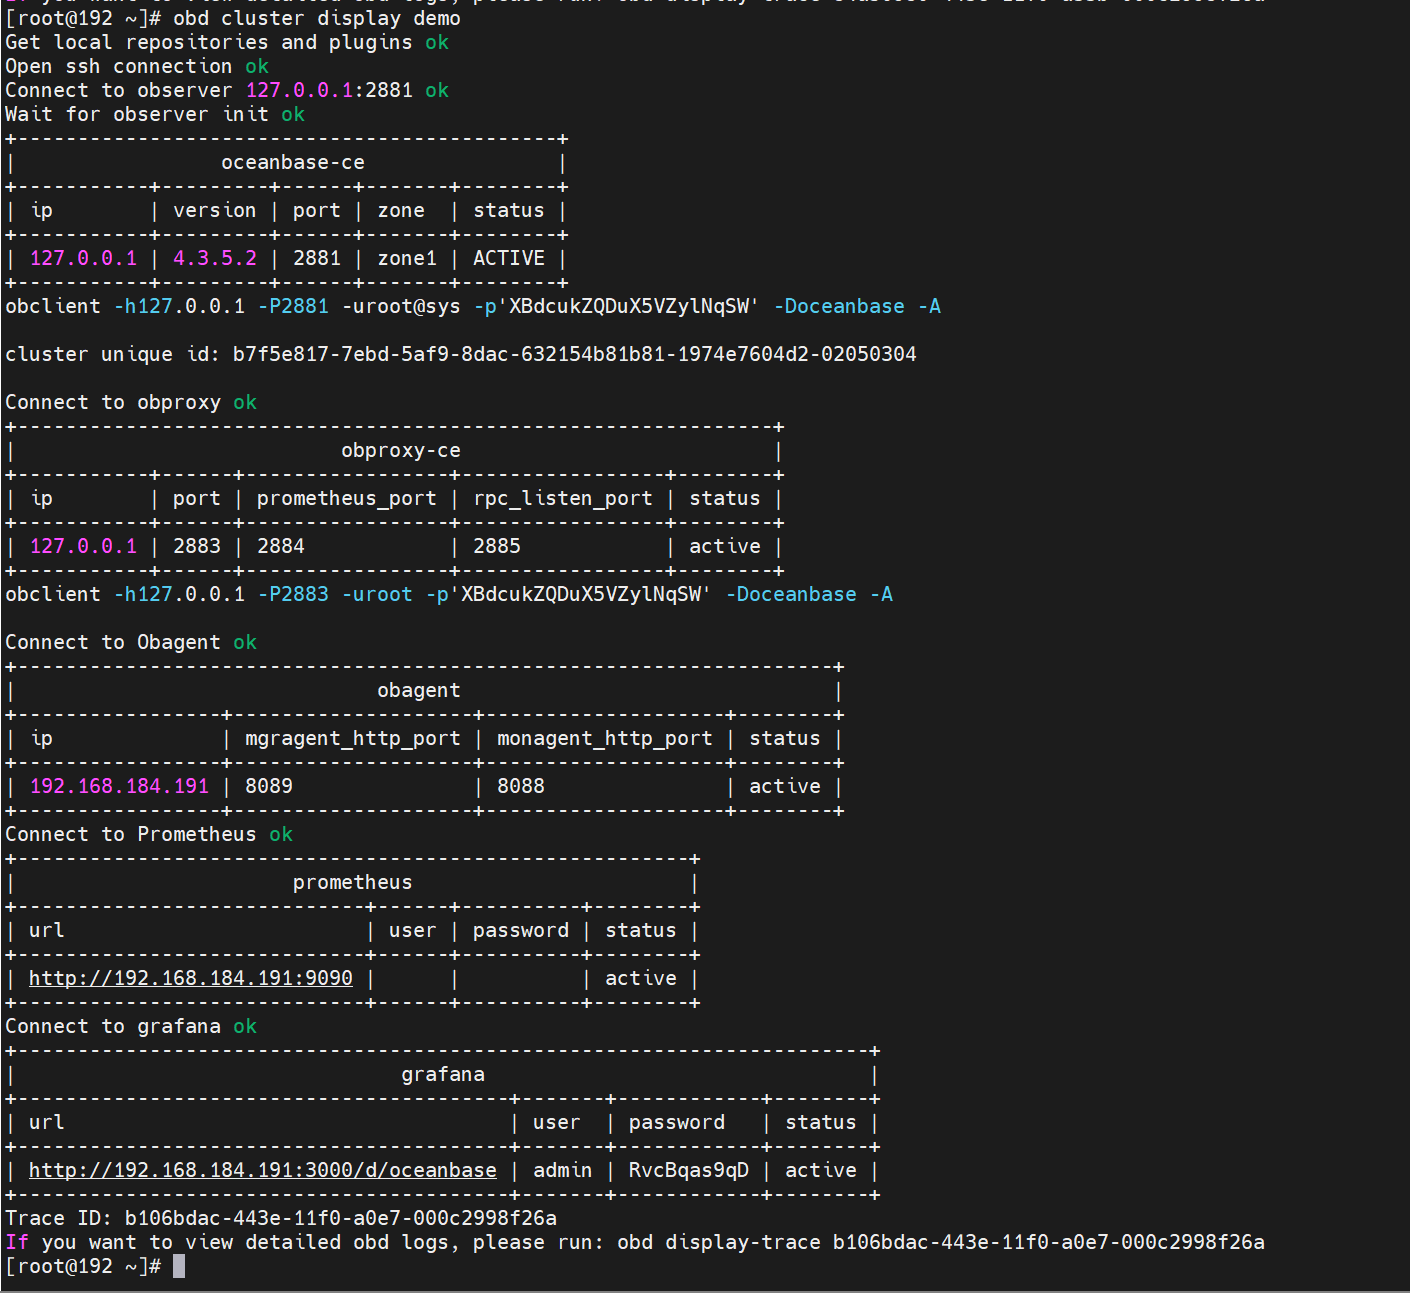Click the grafana table title

443,1074
